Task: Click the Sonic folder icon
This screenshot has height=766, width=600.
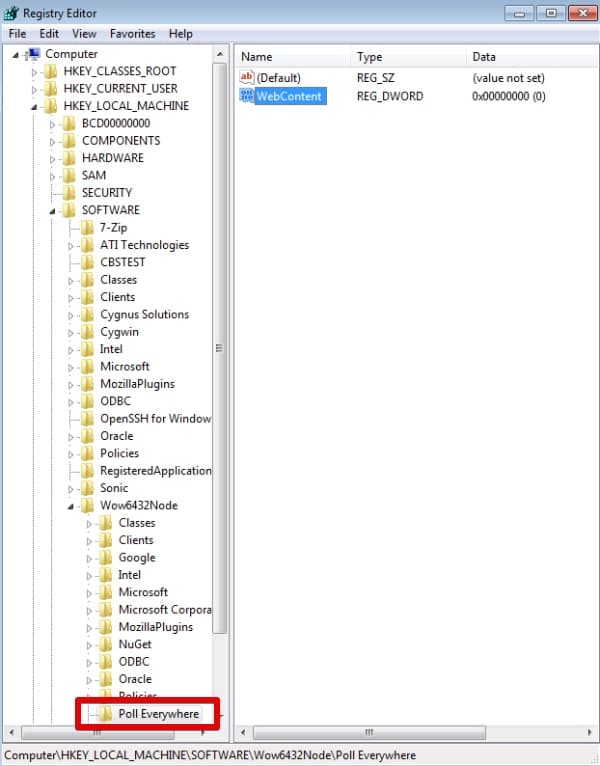Action: (87, 488)
